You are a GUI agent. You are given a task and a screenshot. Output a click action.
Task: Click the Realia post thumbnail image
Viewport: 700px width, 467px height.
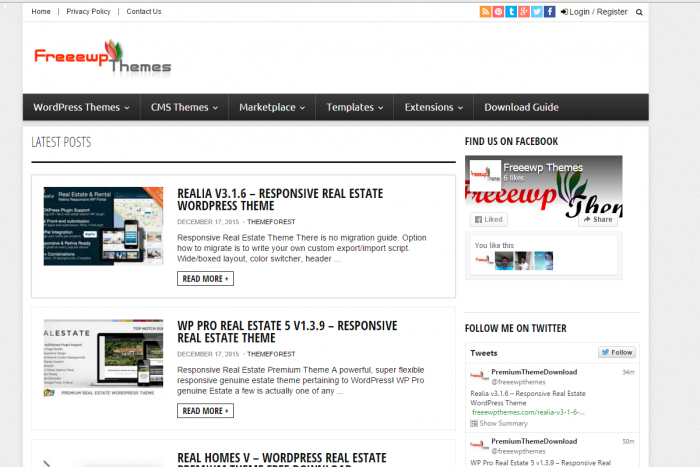tap(103, 226)
